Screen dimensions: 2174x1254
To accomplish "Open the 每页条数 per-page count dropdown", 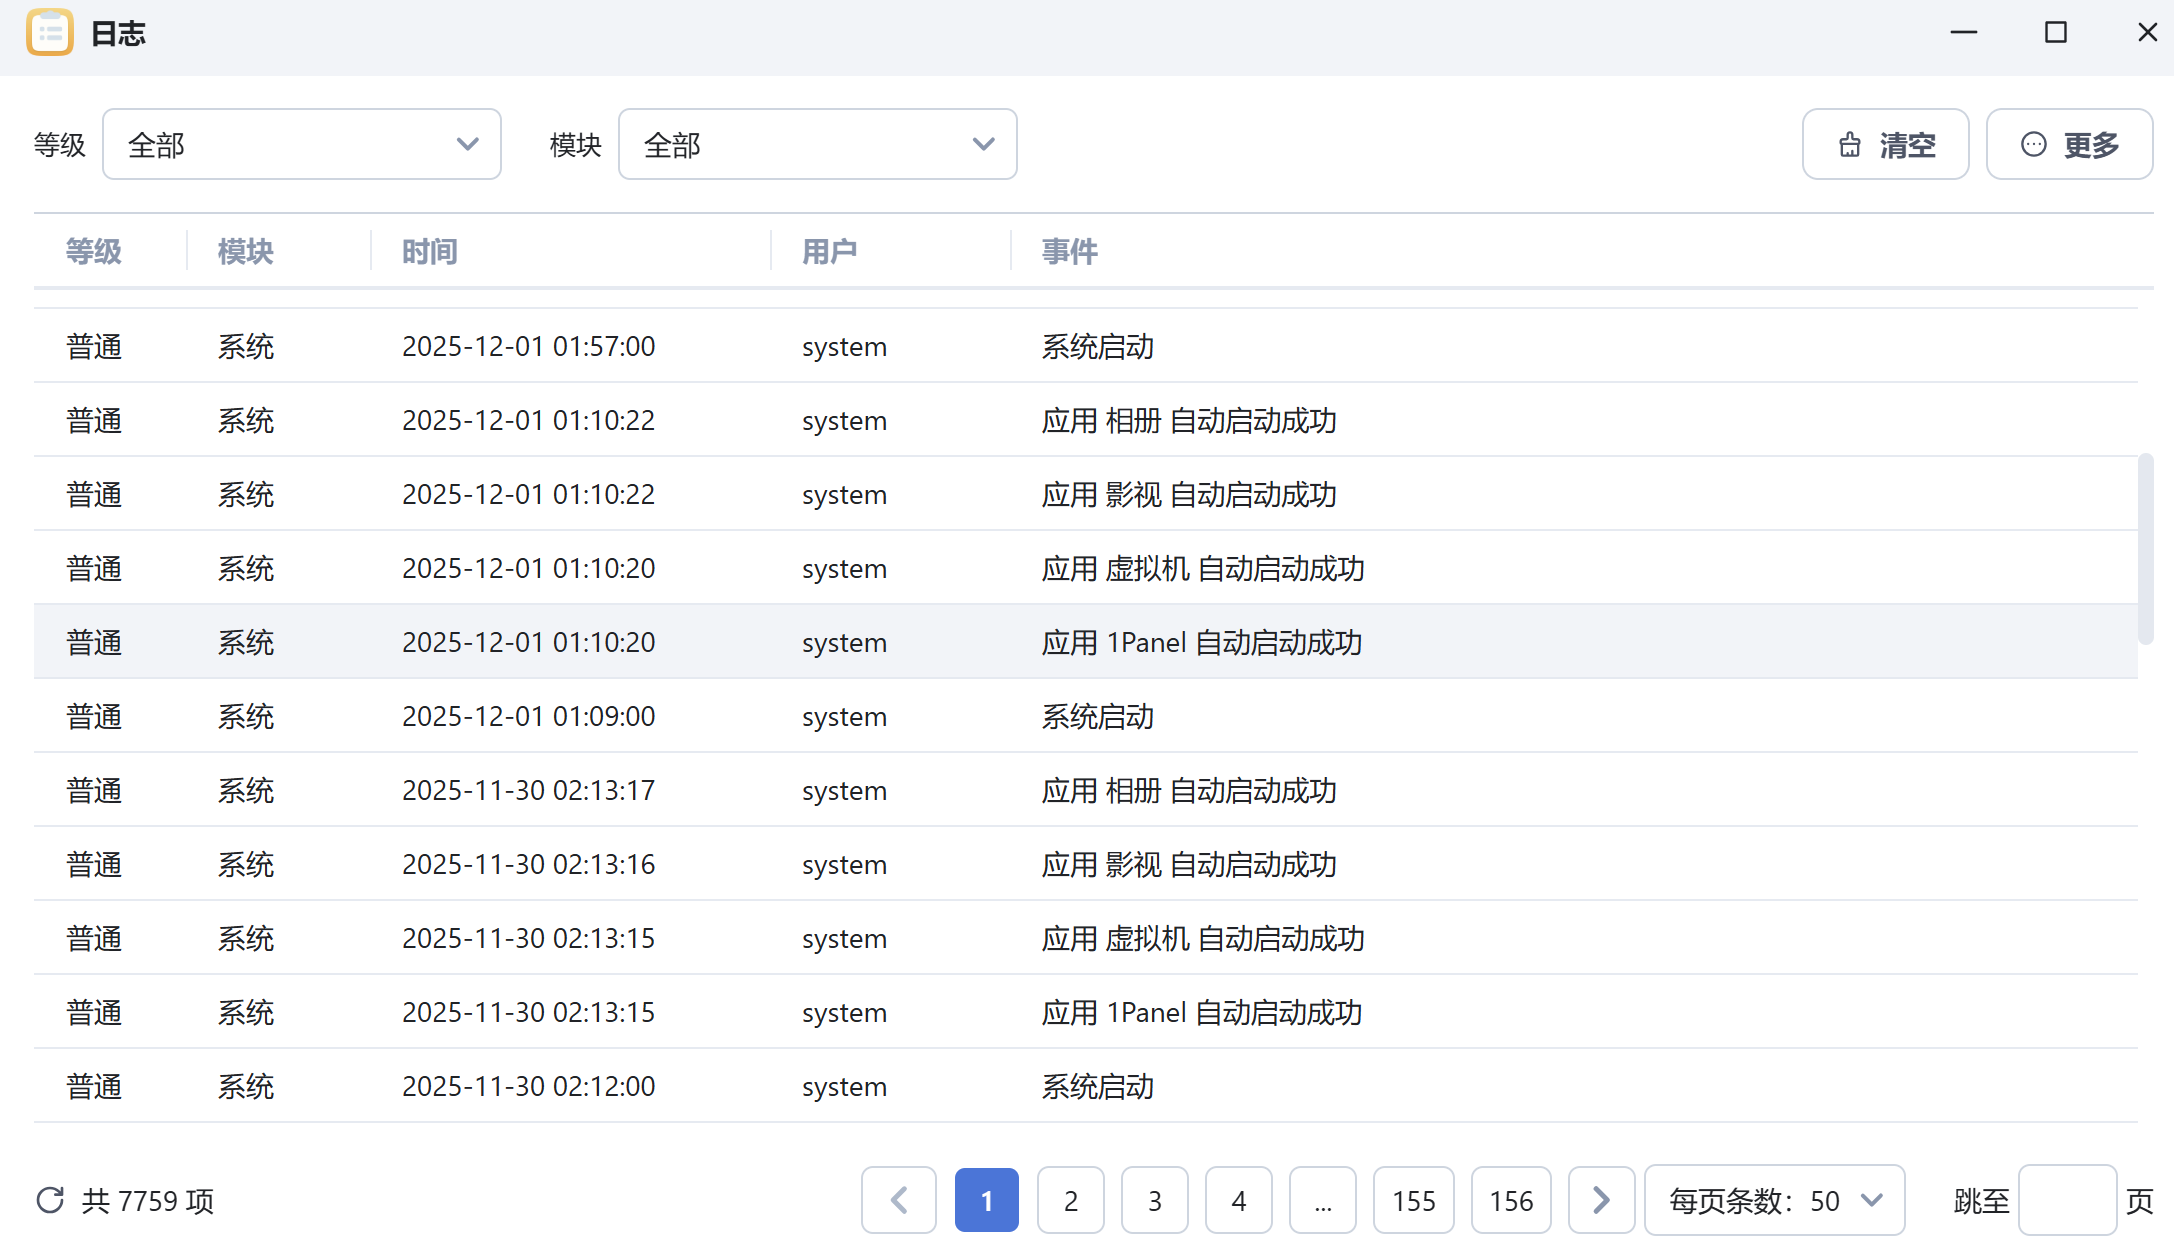I will pyautogui.click(x=1774, y=1200).
